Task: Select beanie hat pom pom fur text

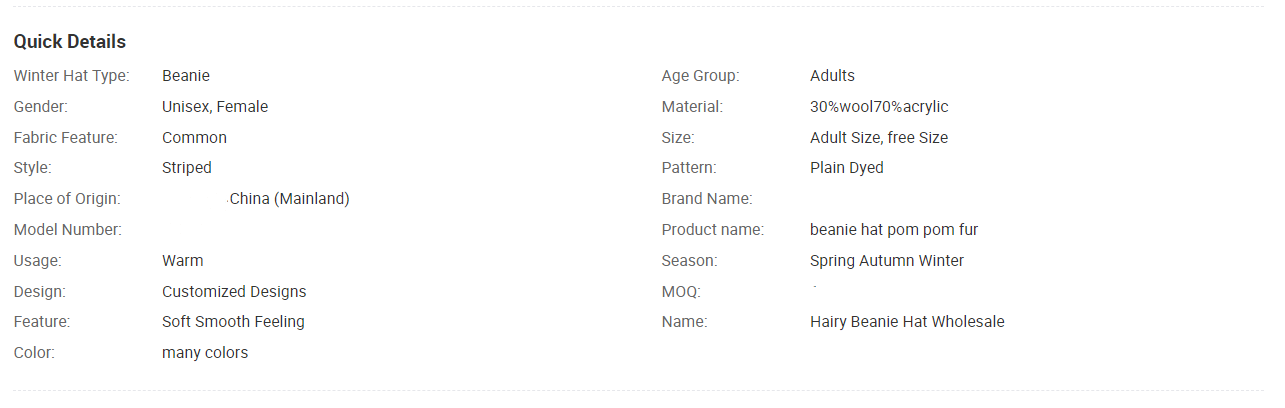Action: [x=894, y=230]
